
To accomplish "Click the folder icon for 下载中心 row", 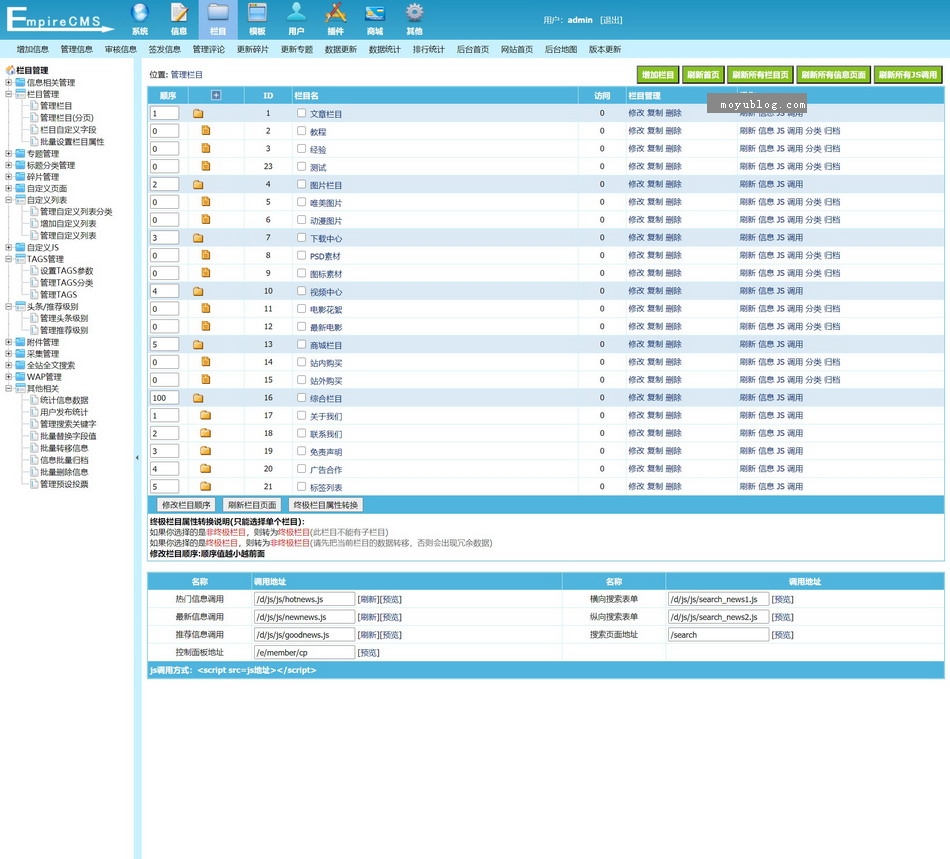I will (198, 238).
